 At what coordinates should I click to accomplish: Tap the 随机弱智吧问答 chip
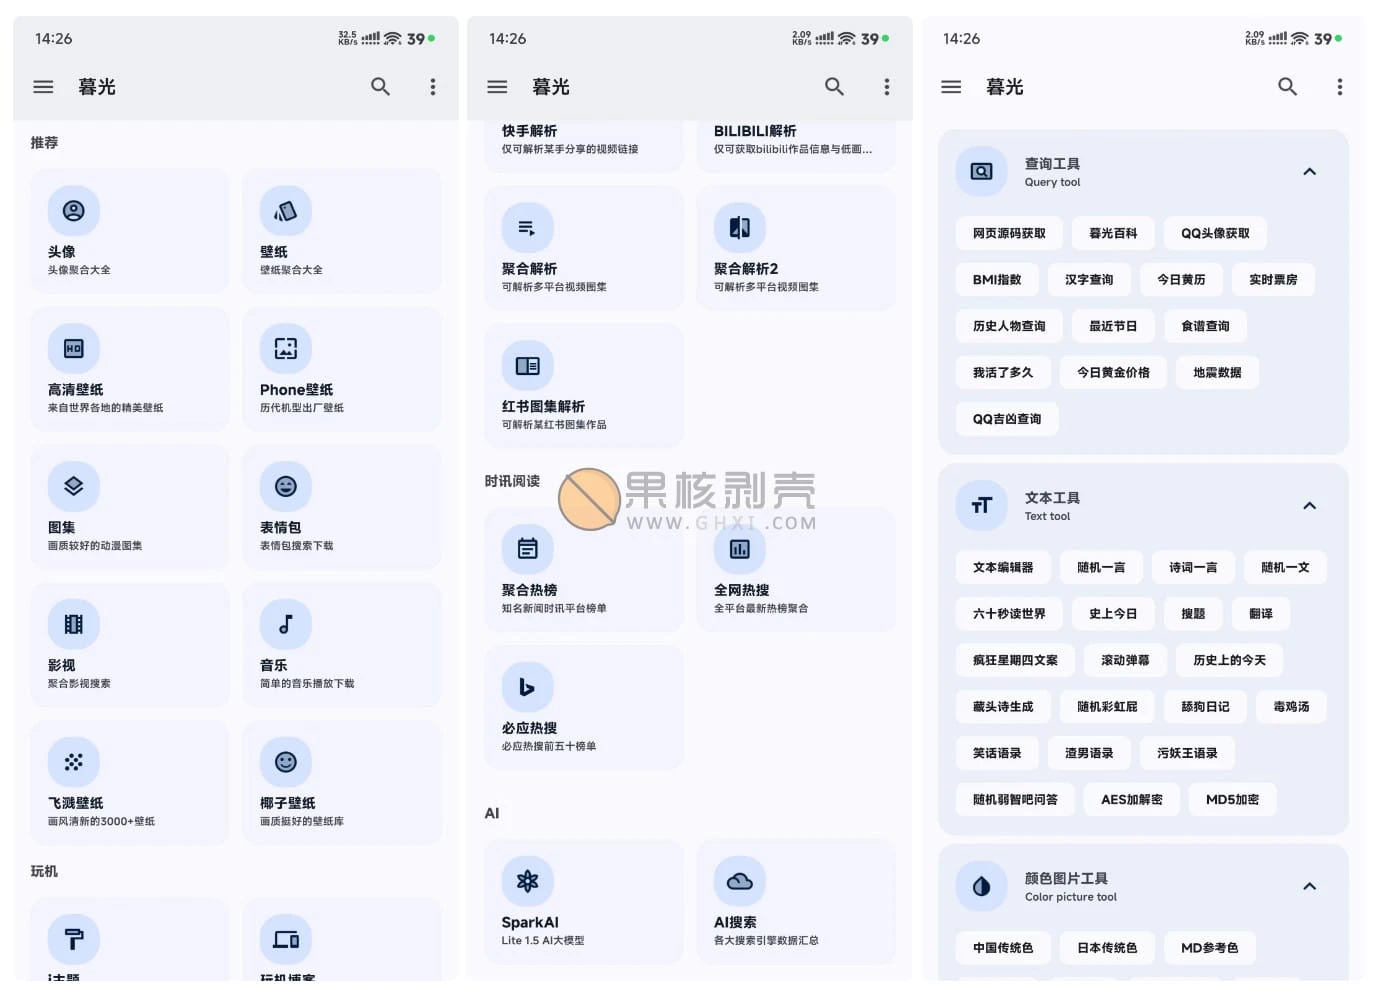pos(1015,799)
